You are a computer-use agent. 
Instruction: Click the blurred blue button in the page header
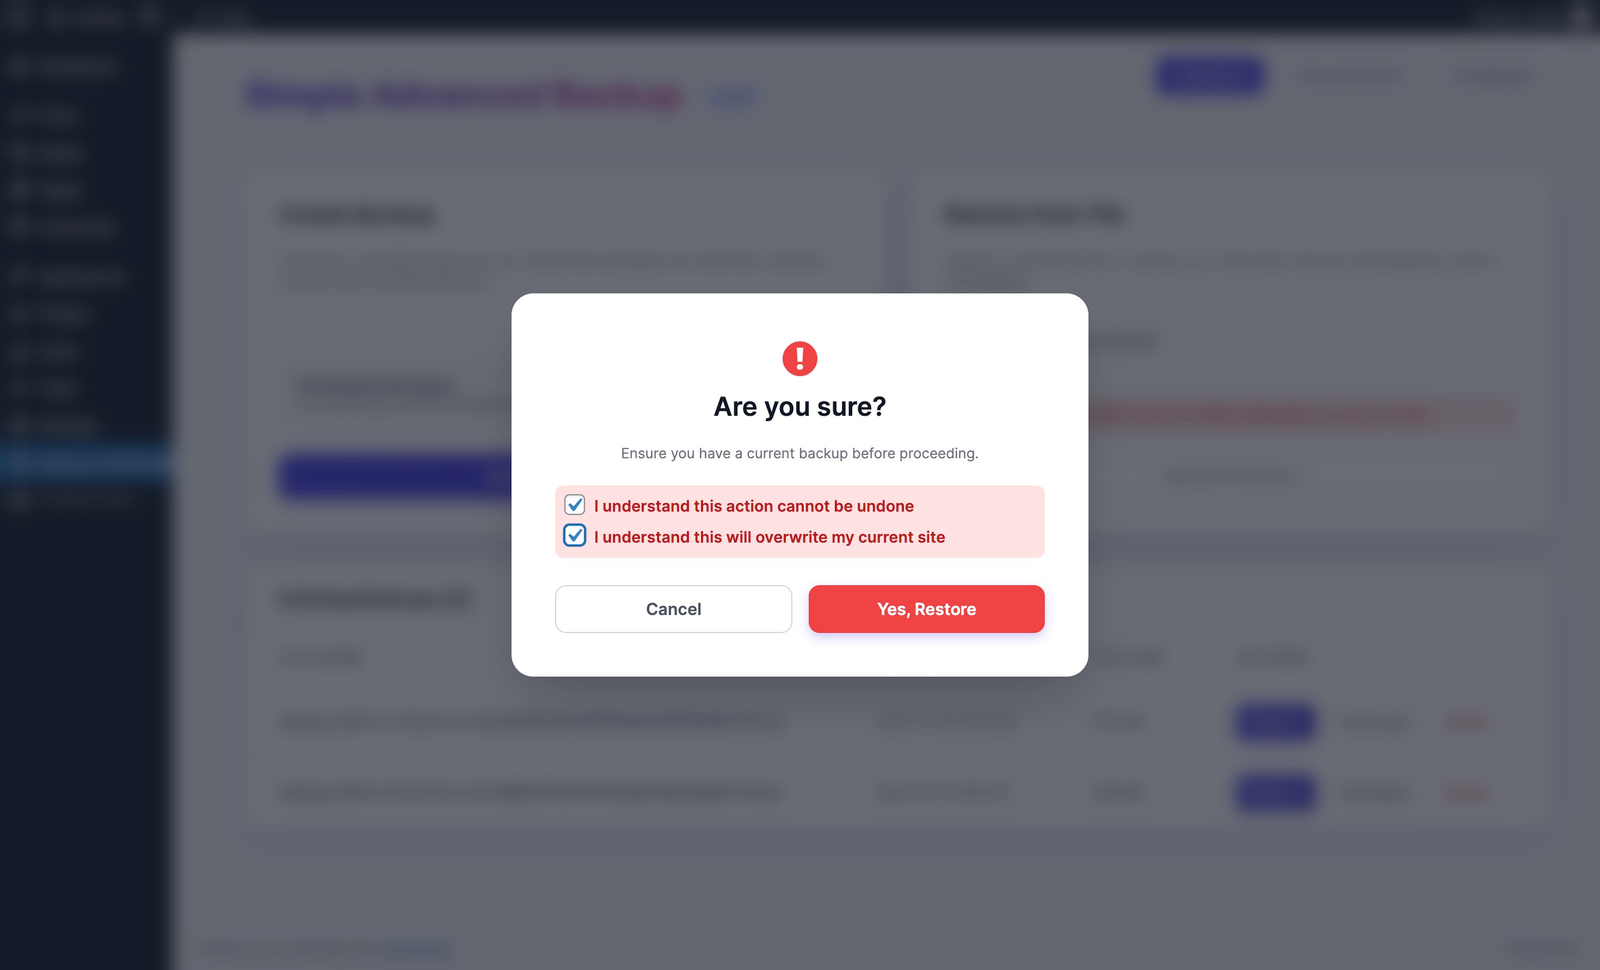pos(1210,76)
